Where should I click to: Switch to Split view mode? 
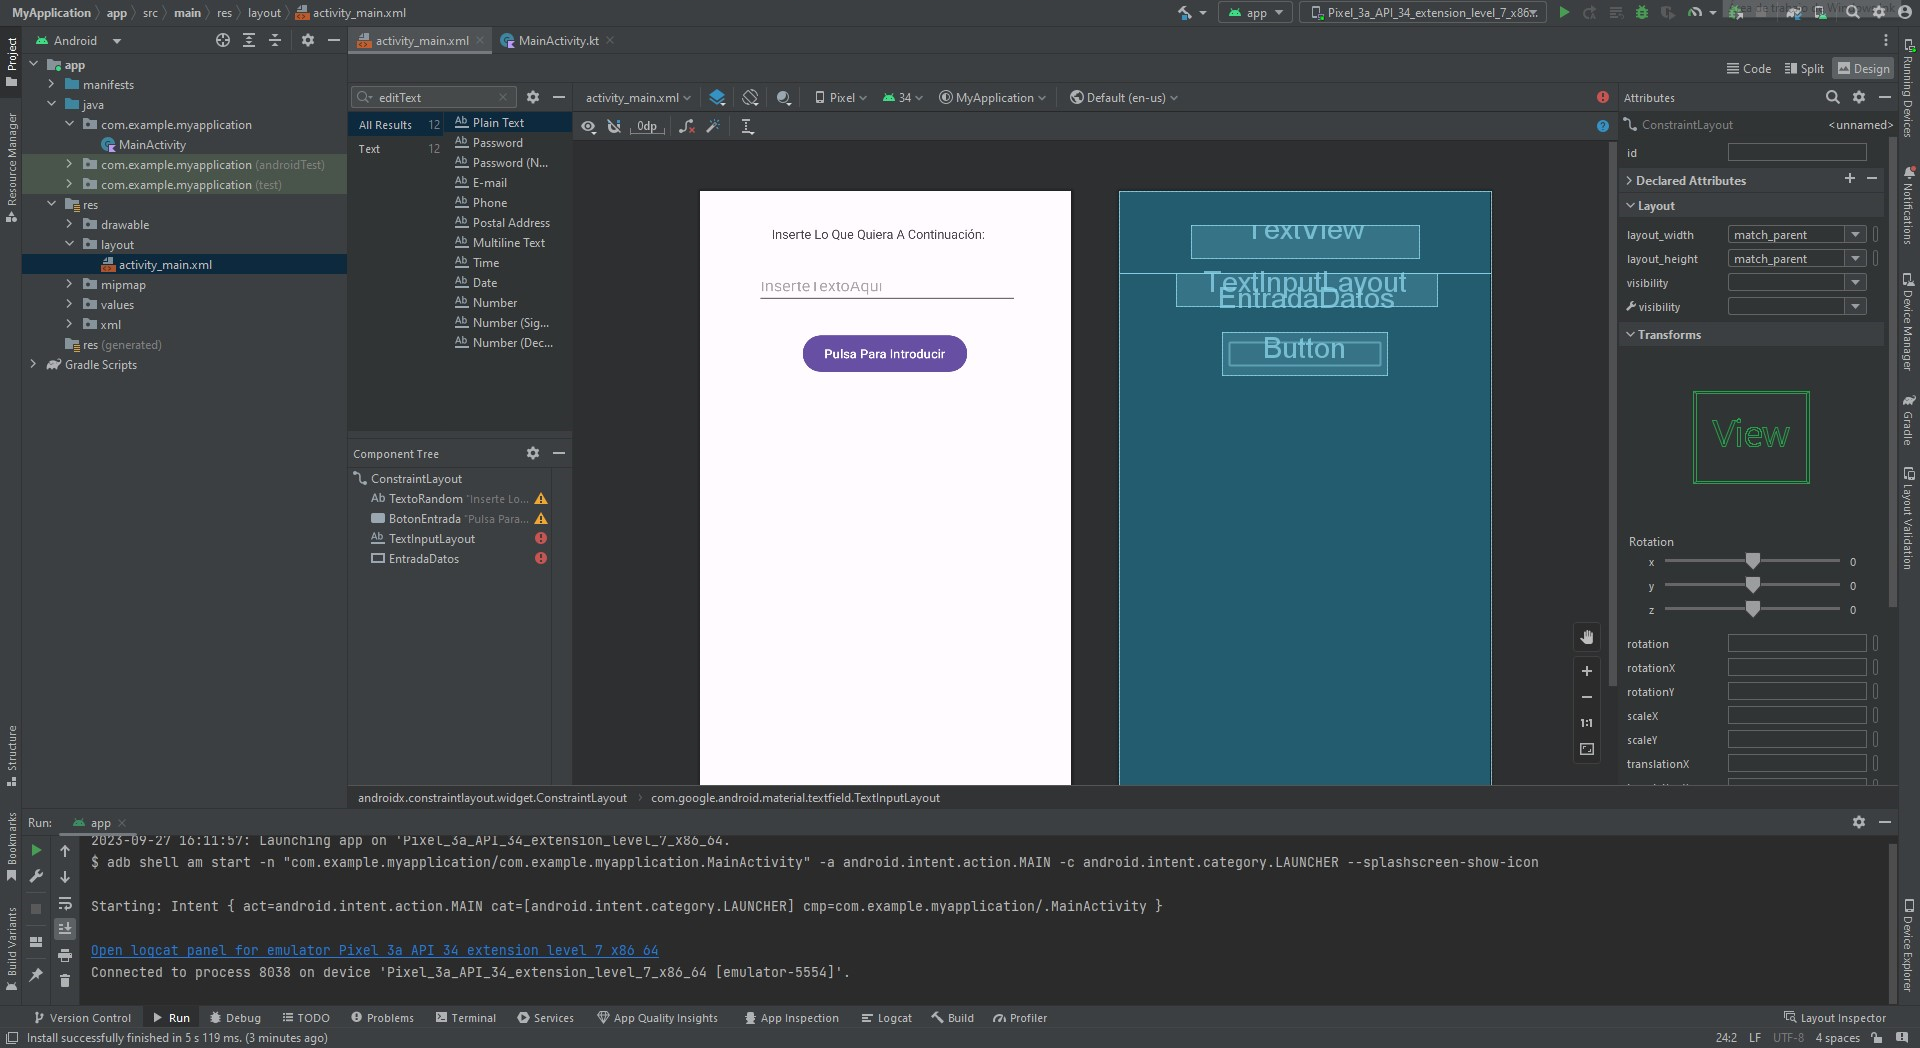pyautogui.click(x=1804, y=69)
